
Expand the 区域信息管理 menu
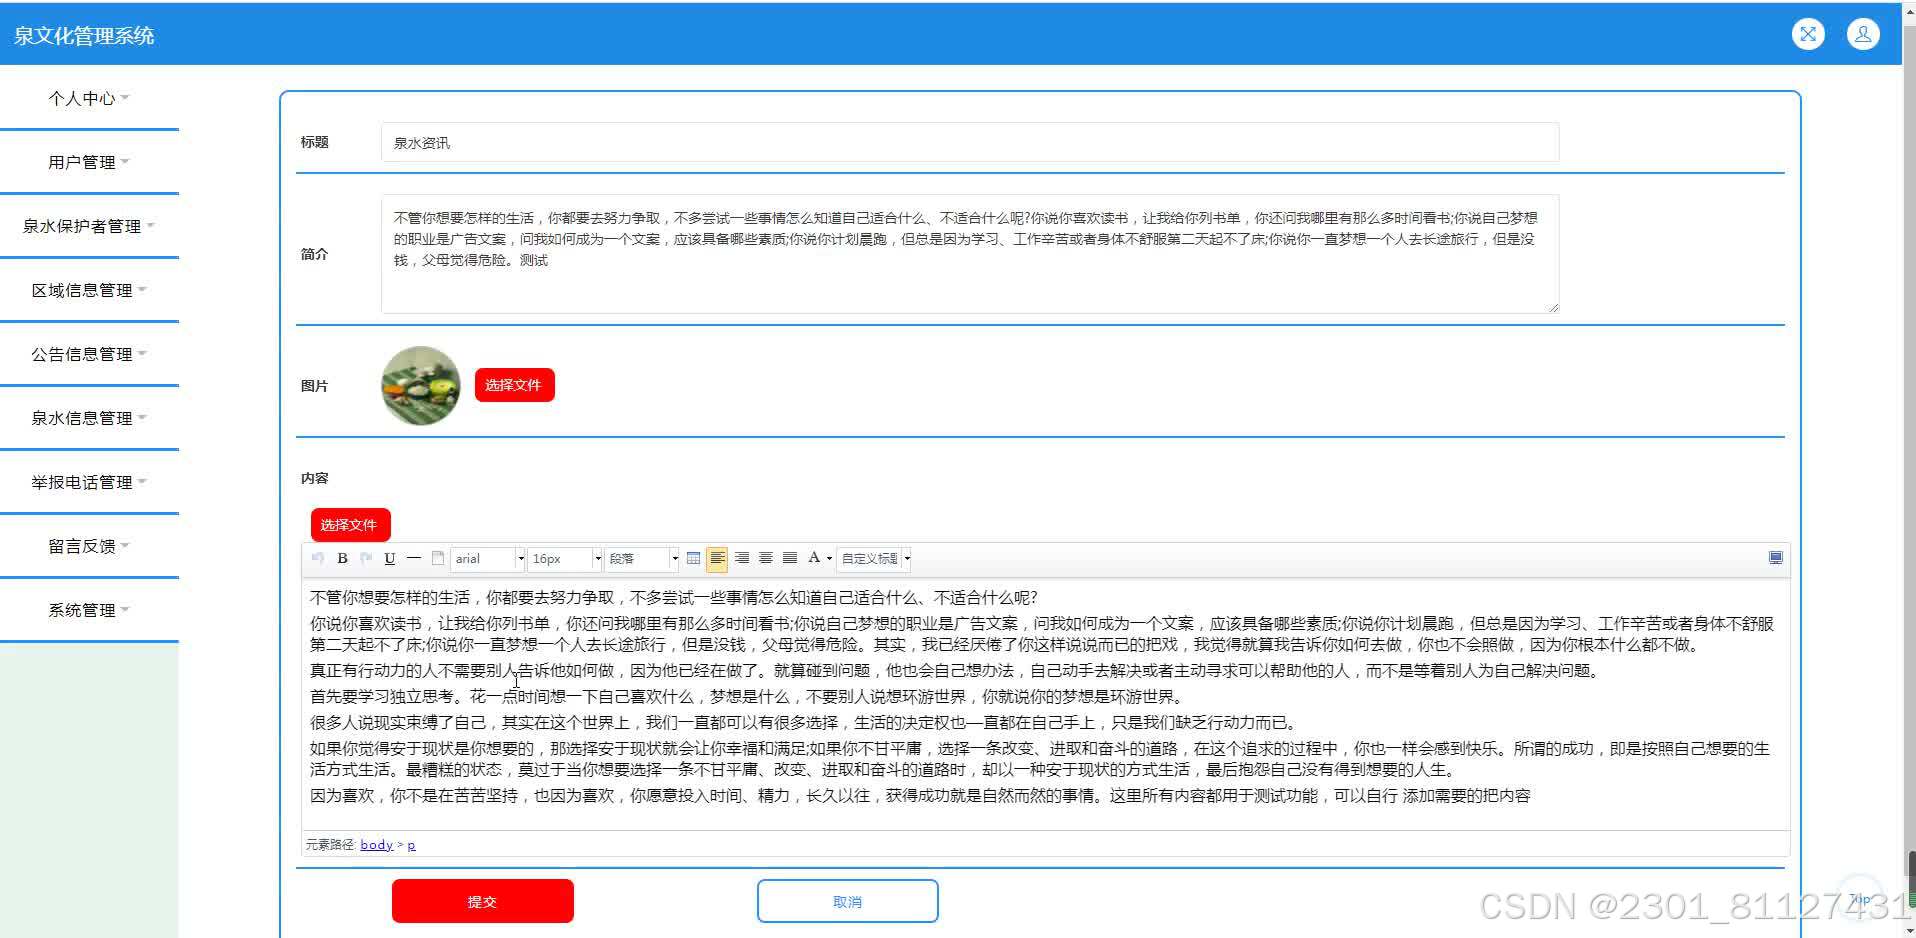89,290
